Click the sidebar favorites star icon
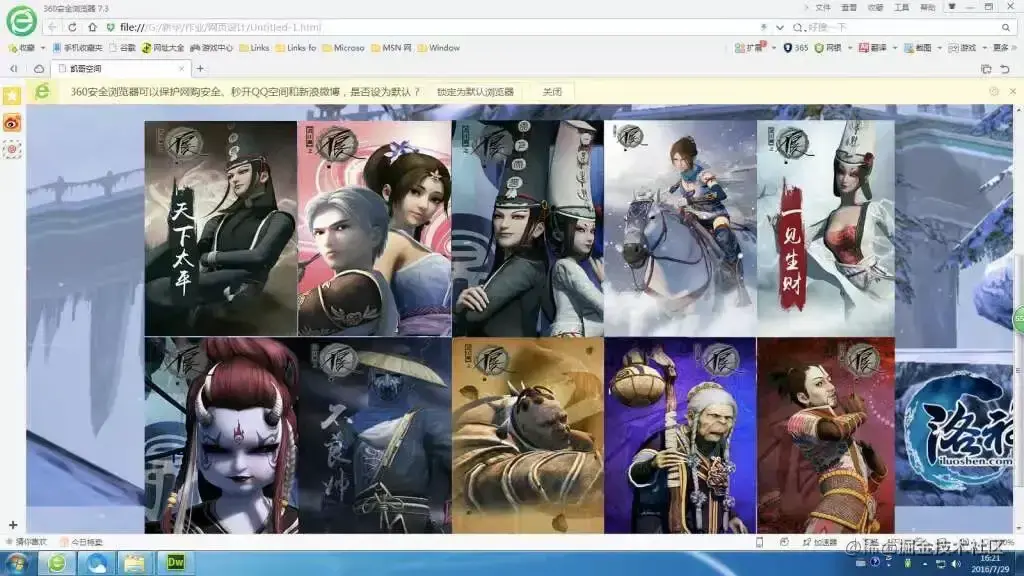The height and width of the screenshot is (576, 1024). (12, 96)
